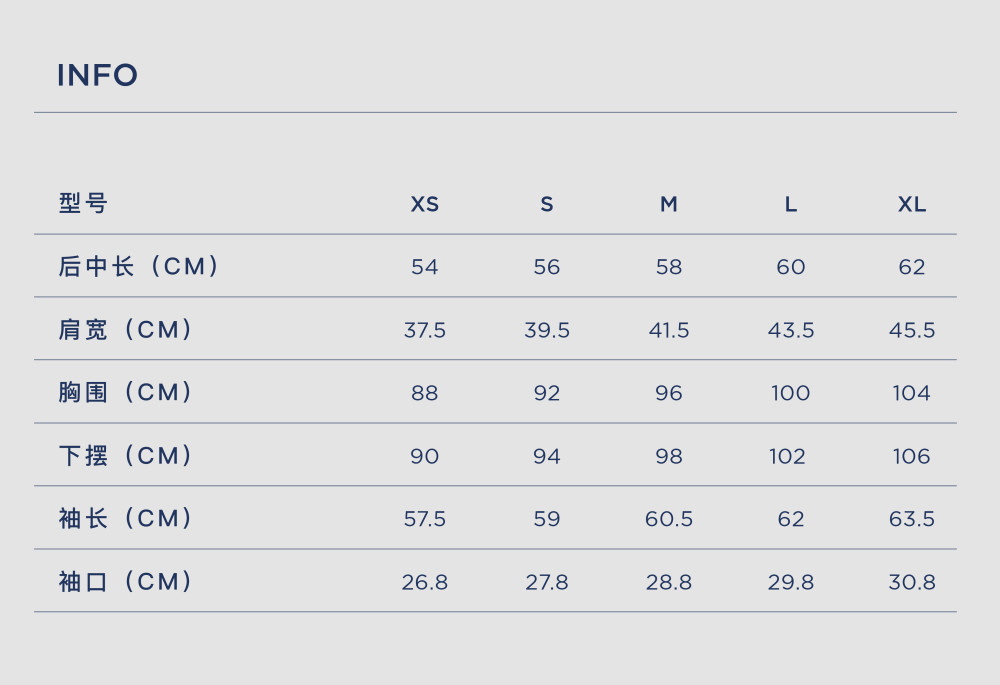Click the cuff value 30.8 for XL
The image size is (1000, 685).
point(912,582)
